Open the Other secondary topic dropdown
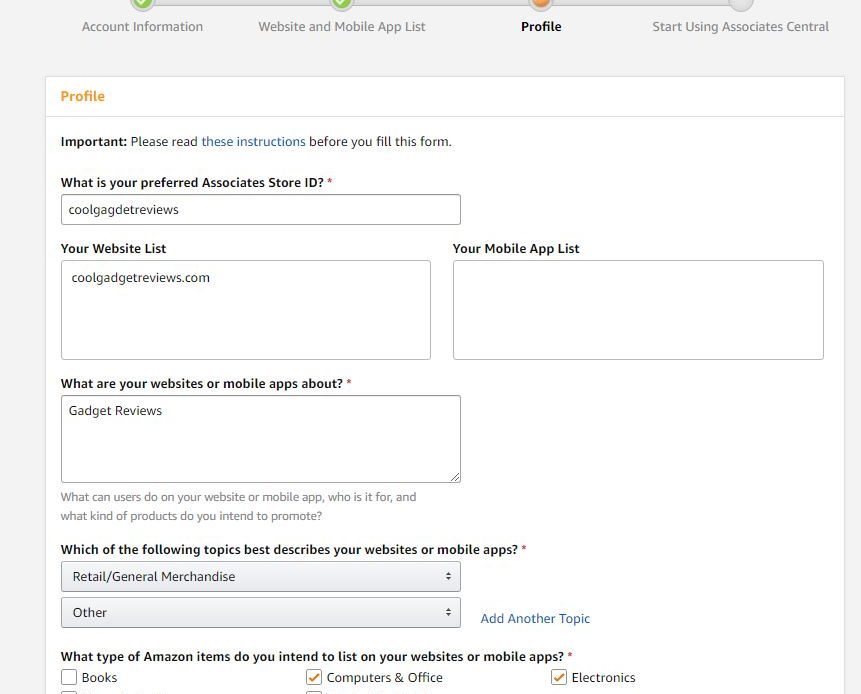Image resolution: width=861 pixels, height=694 pixels. tap(261, 612)
